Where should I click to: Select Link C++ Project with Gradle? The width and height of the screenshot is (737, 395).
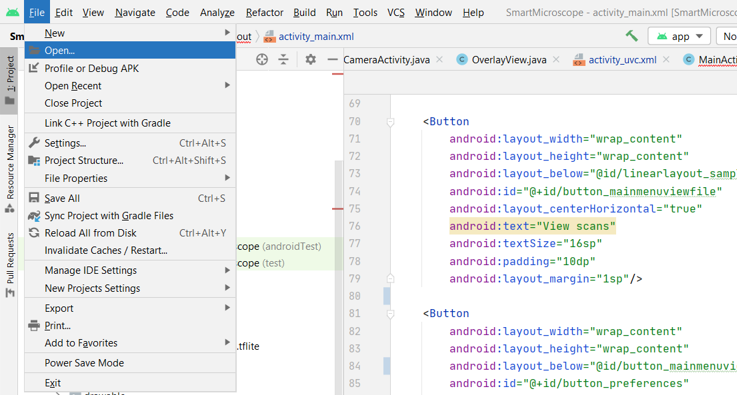(x=130, y=123)
